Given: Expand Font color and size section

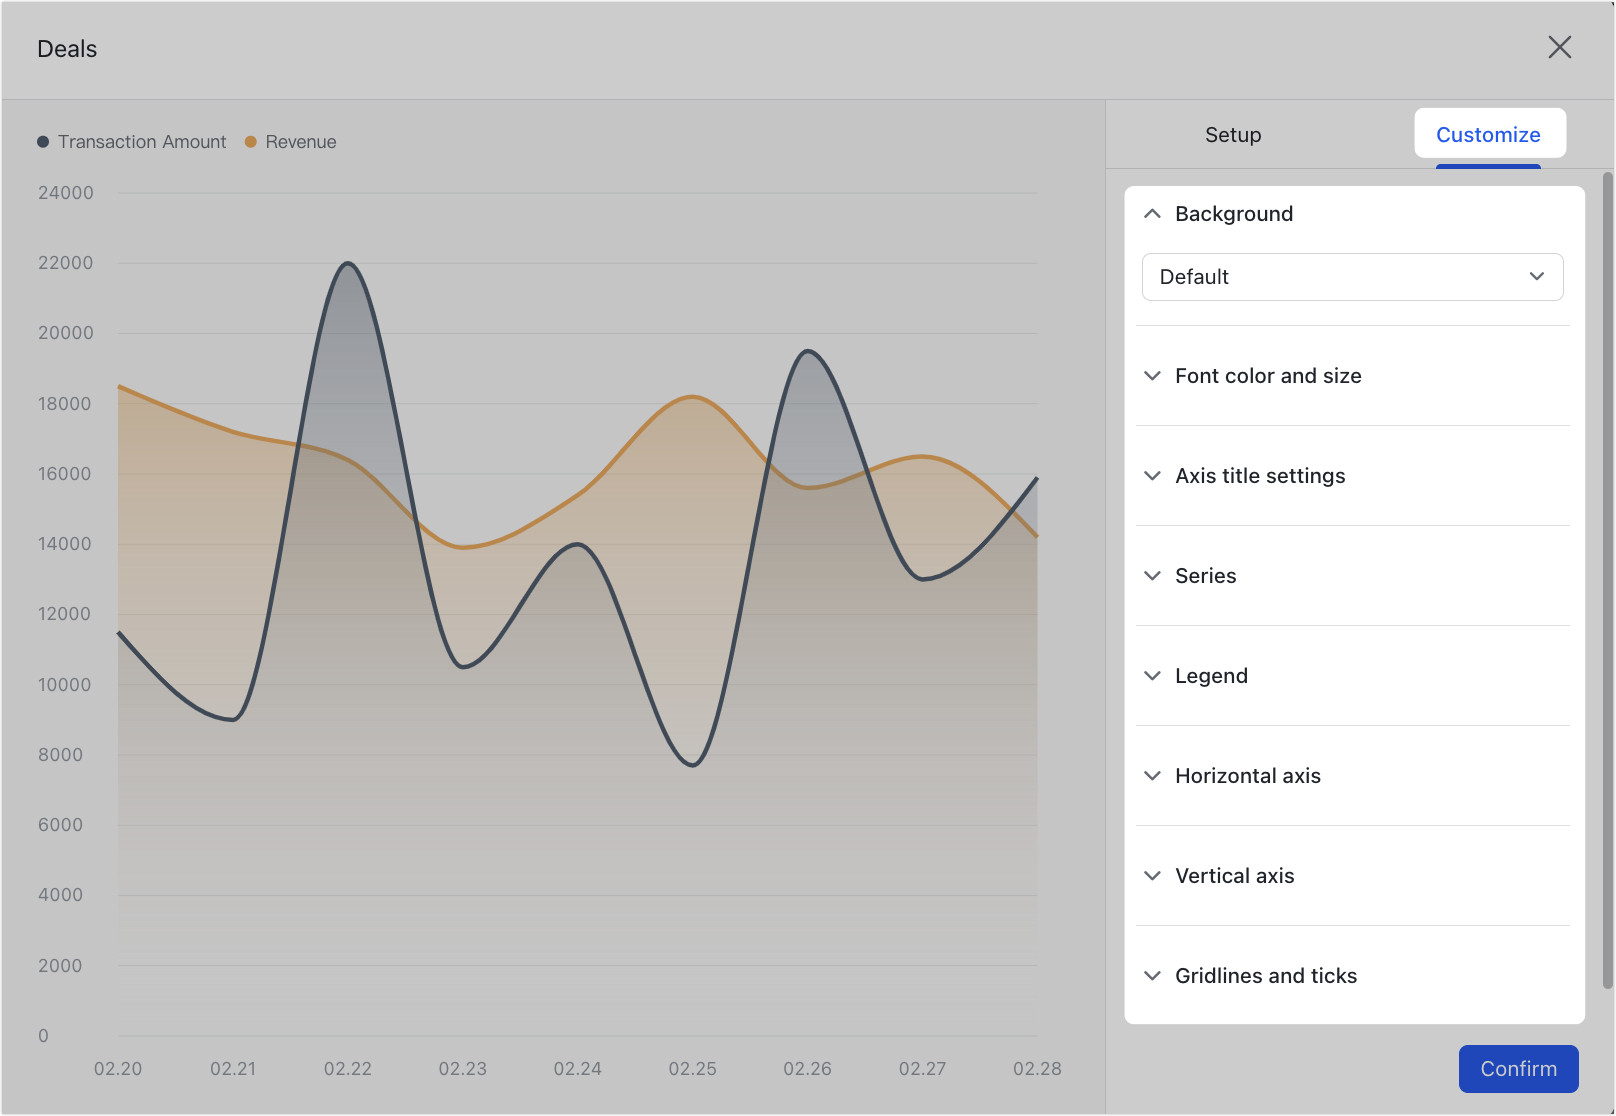Looking at the screenshot, I should tap(1353, 376).
